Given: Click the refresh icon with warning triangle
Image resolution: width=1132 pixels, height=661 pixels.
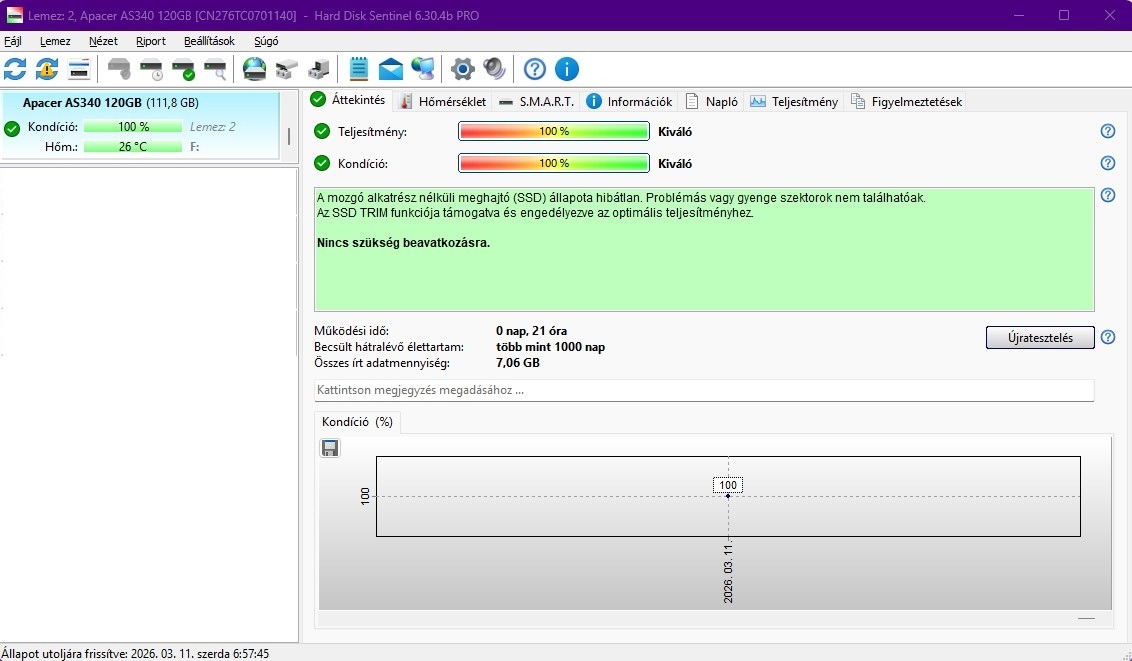Looking at the screenshot, I should (47, 69).
